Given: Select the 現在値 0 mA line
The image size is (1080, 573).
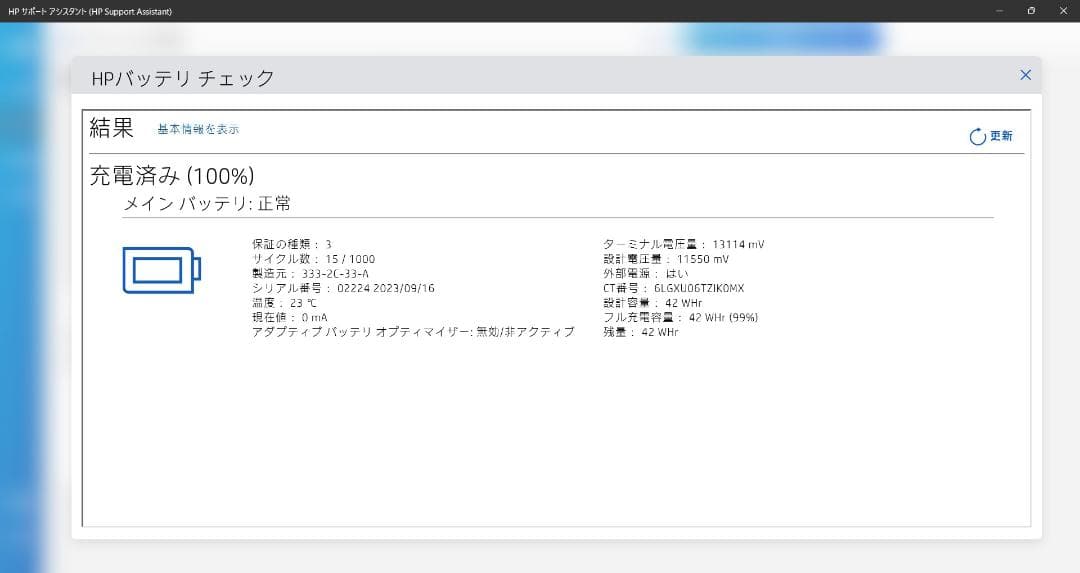Looking at the screenshot, I should point(290,317).
